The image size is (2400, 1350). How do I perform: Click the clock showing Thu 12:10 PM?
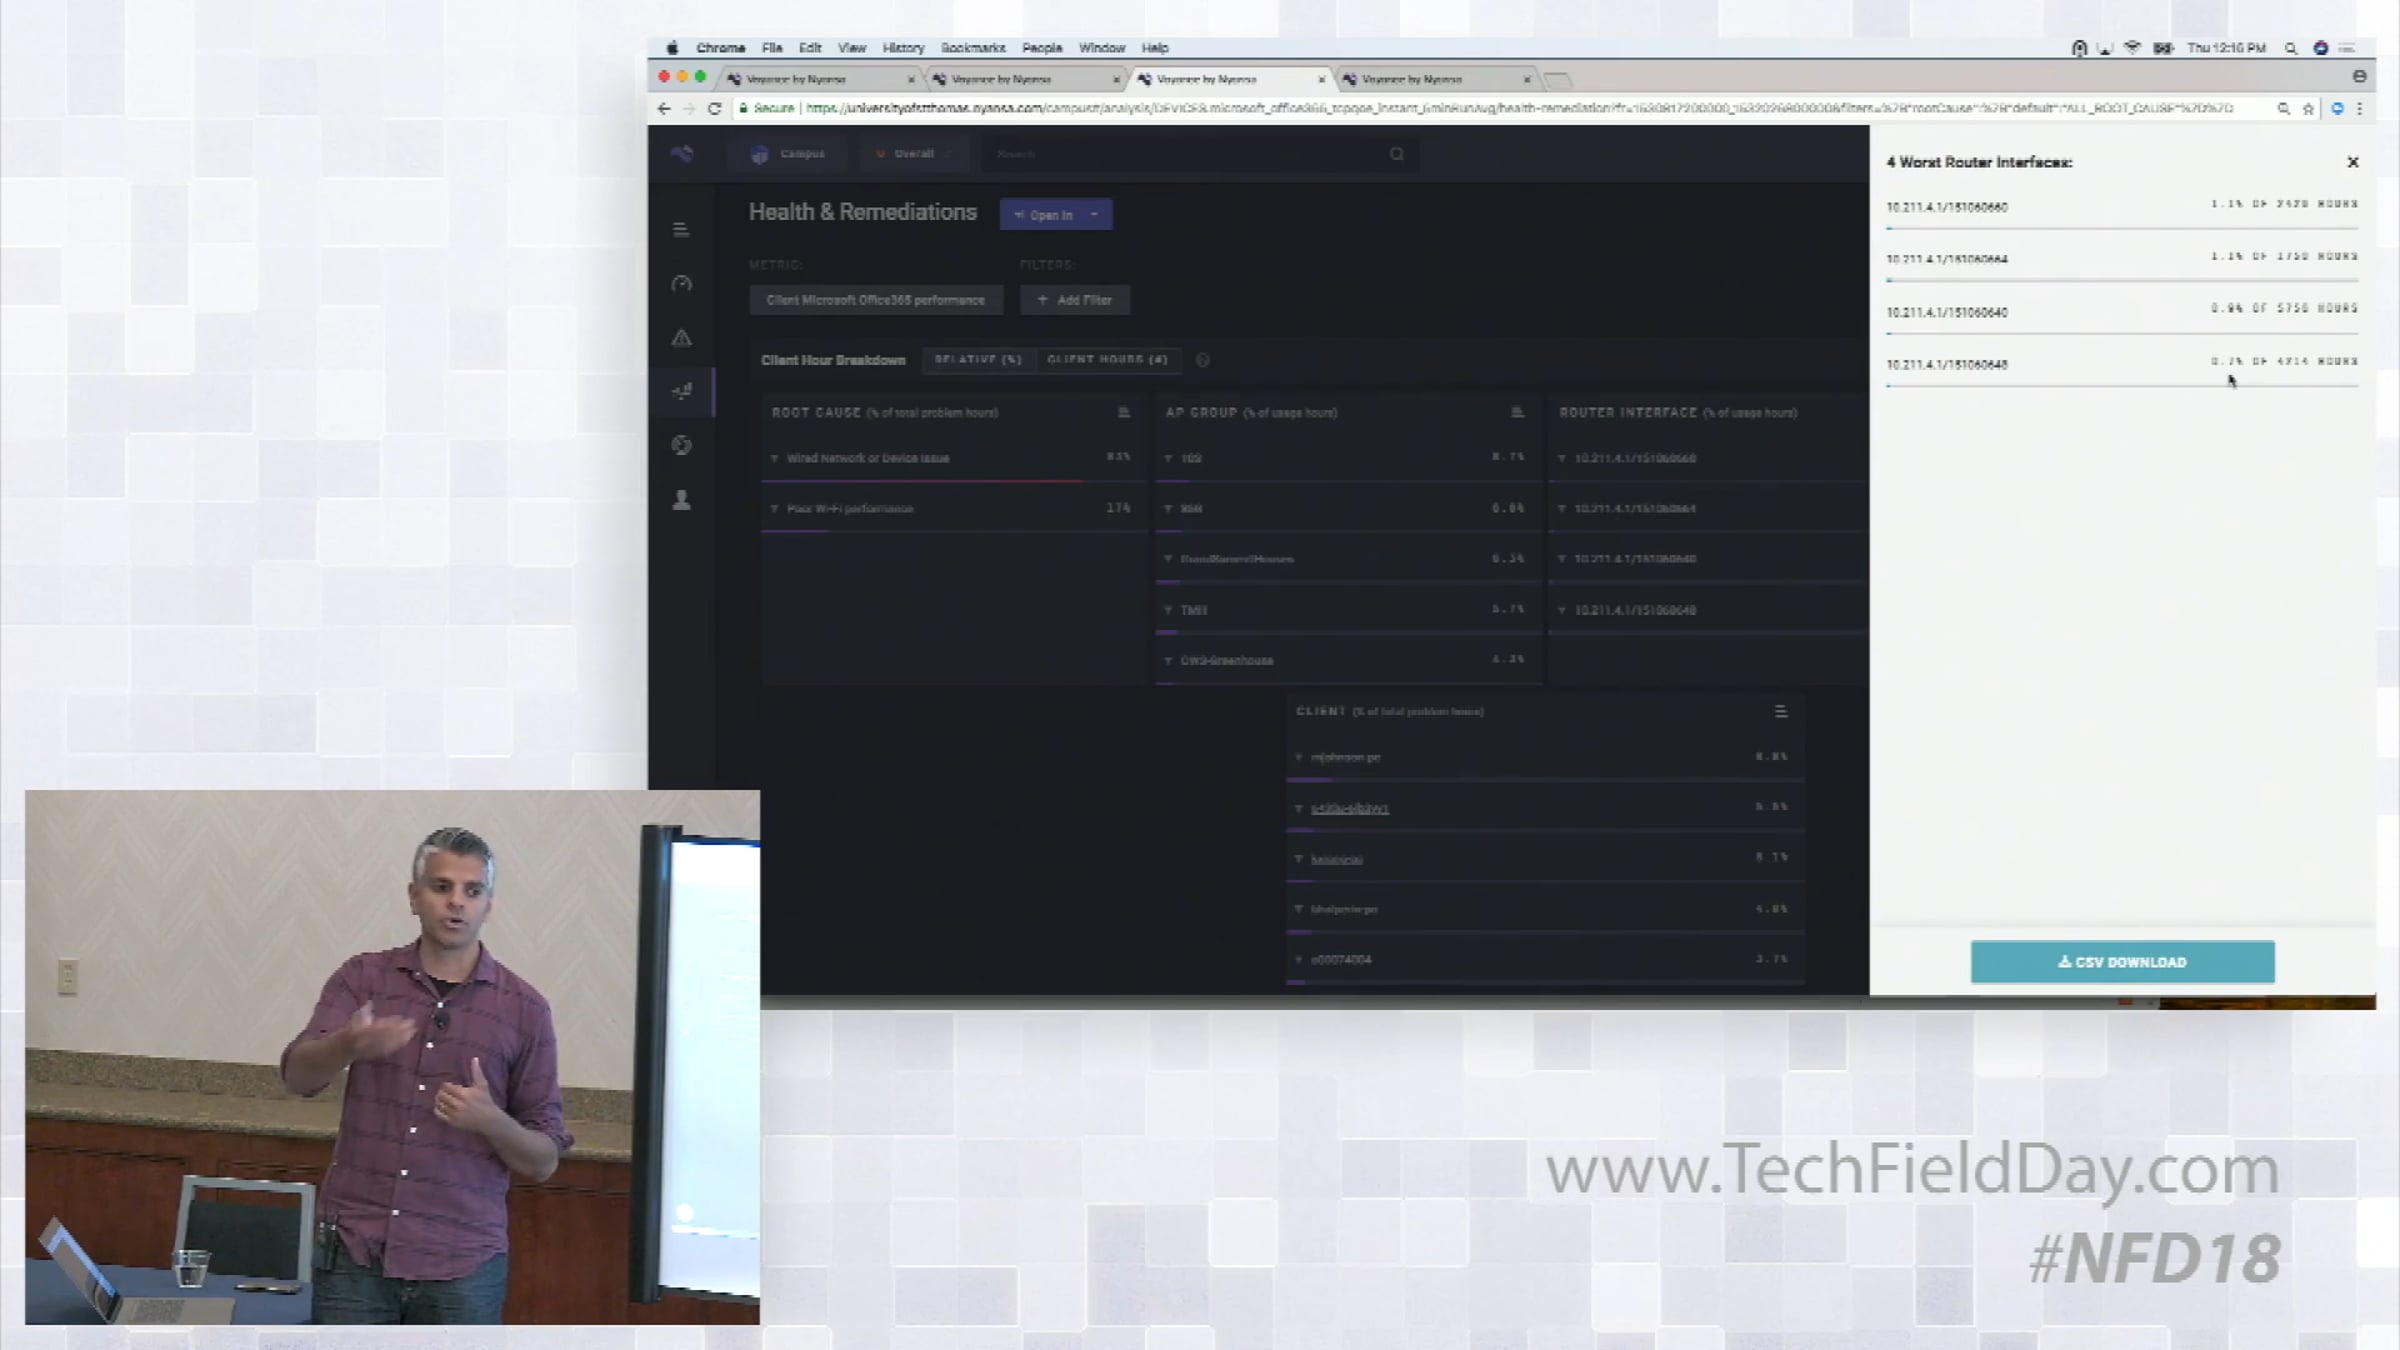[2226, 48]
